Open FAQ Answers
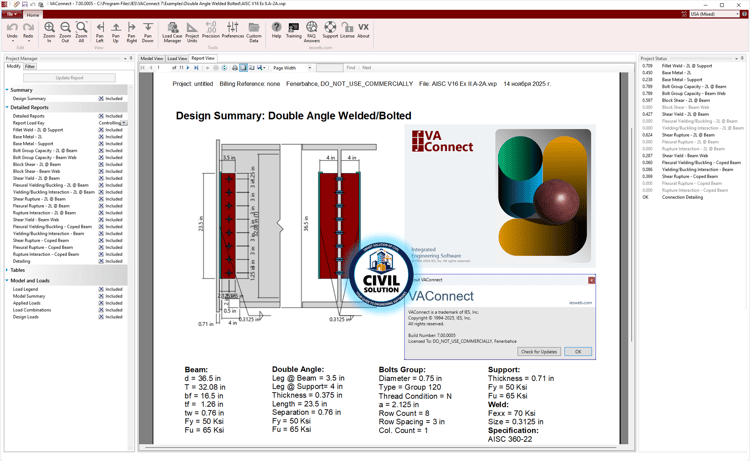 [311, 32]
